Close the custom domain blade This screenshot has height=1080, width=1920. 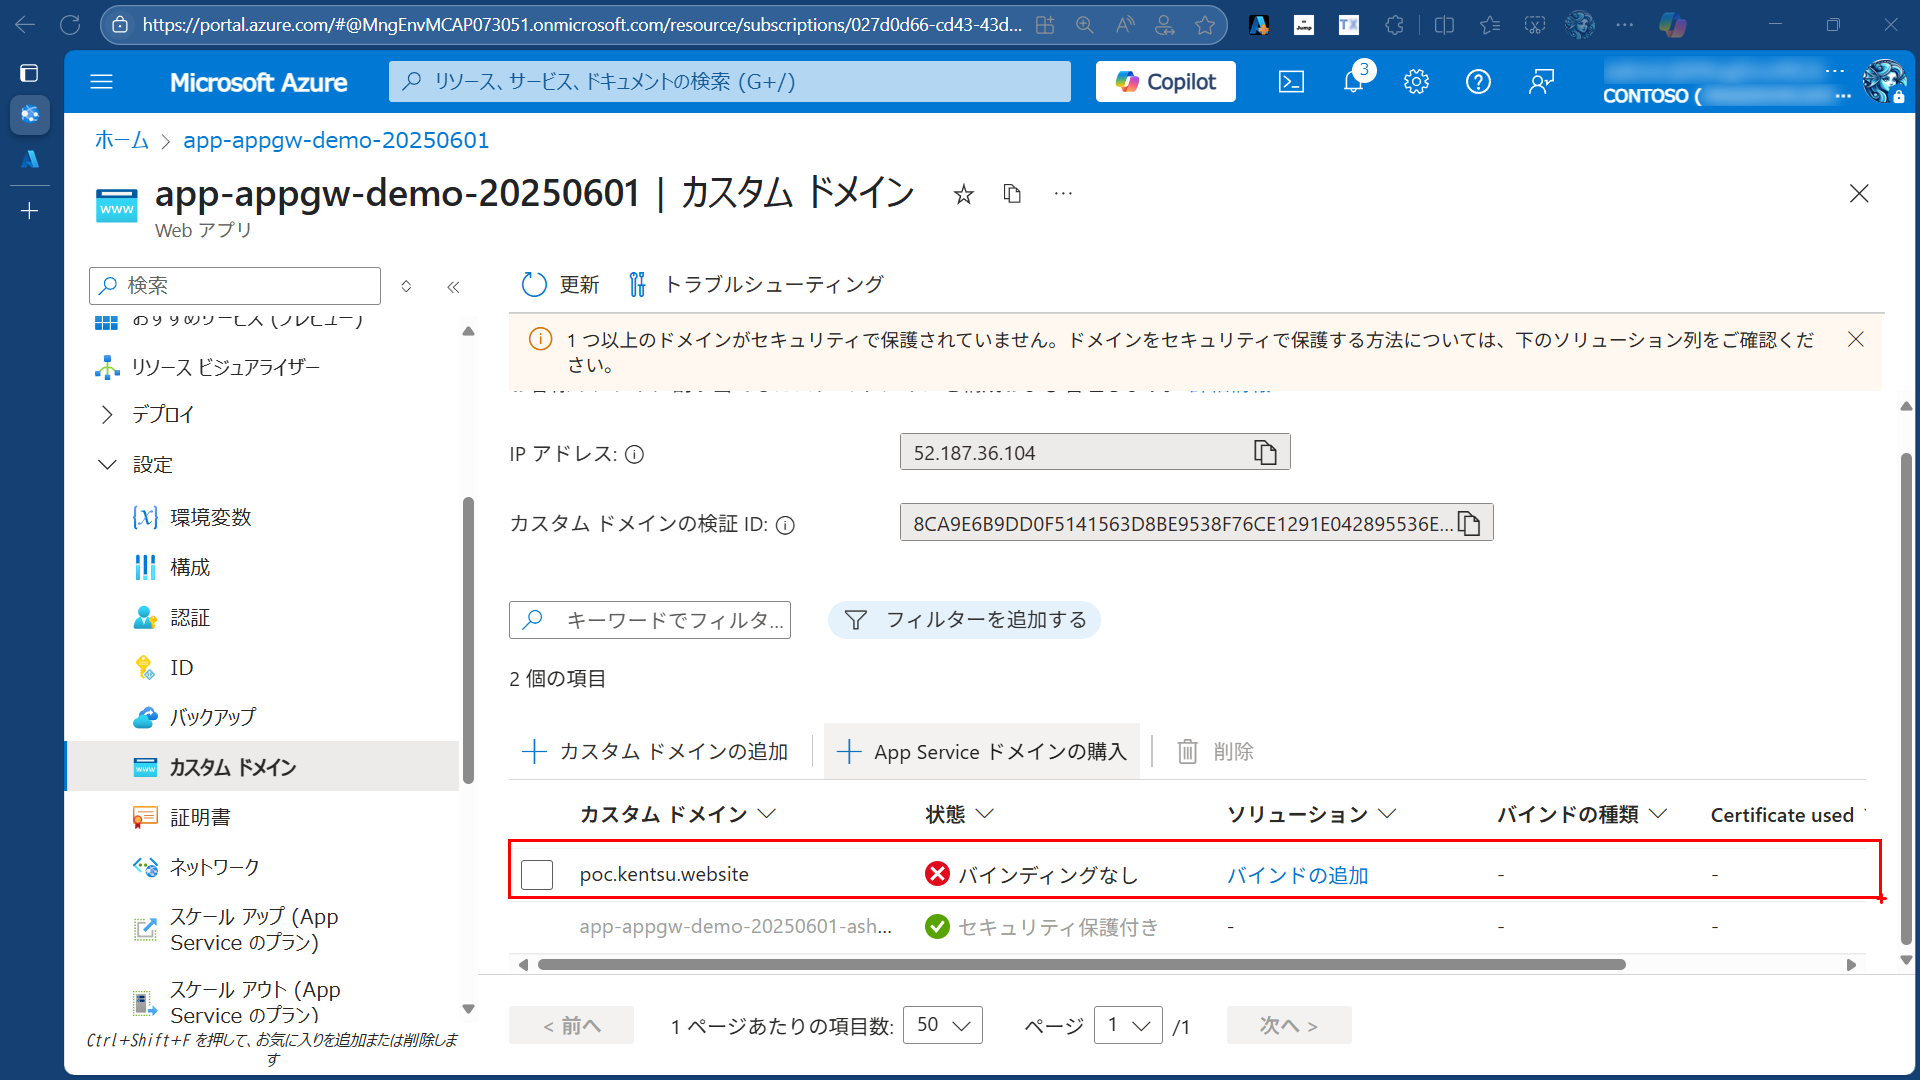[x=1859, y=194]
